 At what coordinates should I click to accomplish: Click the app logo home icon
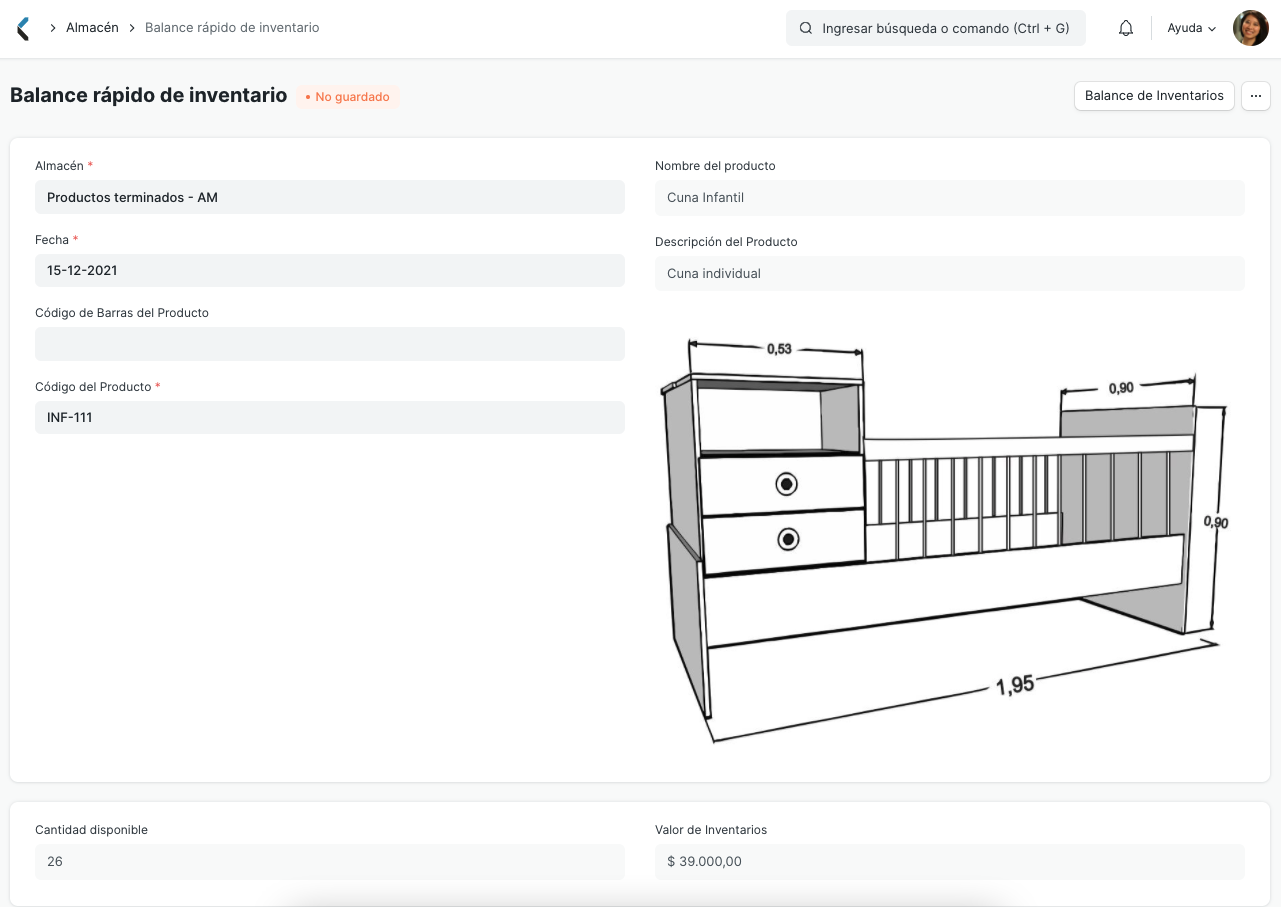click(23, 28)
